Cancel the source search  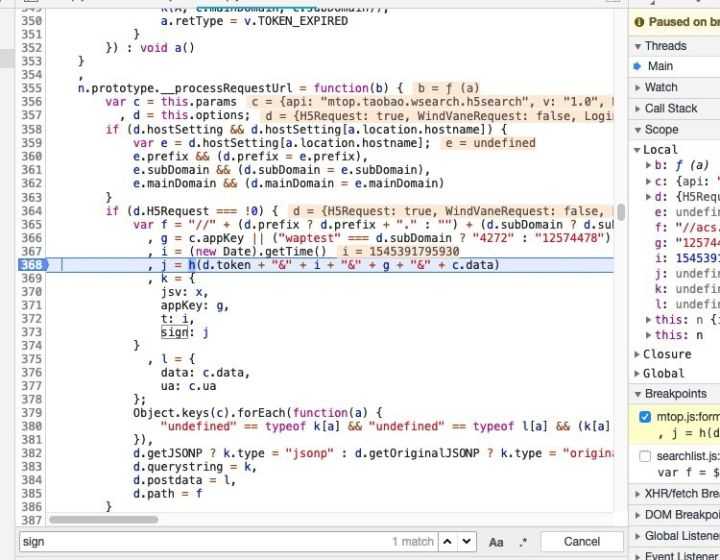pos(581,542)
